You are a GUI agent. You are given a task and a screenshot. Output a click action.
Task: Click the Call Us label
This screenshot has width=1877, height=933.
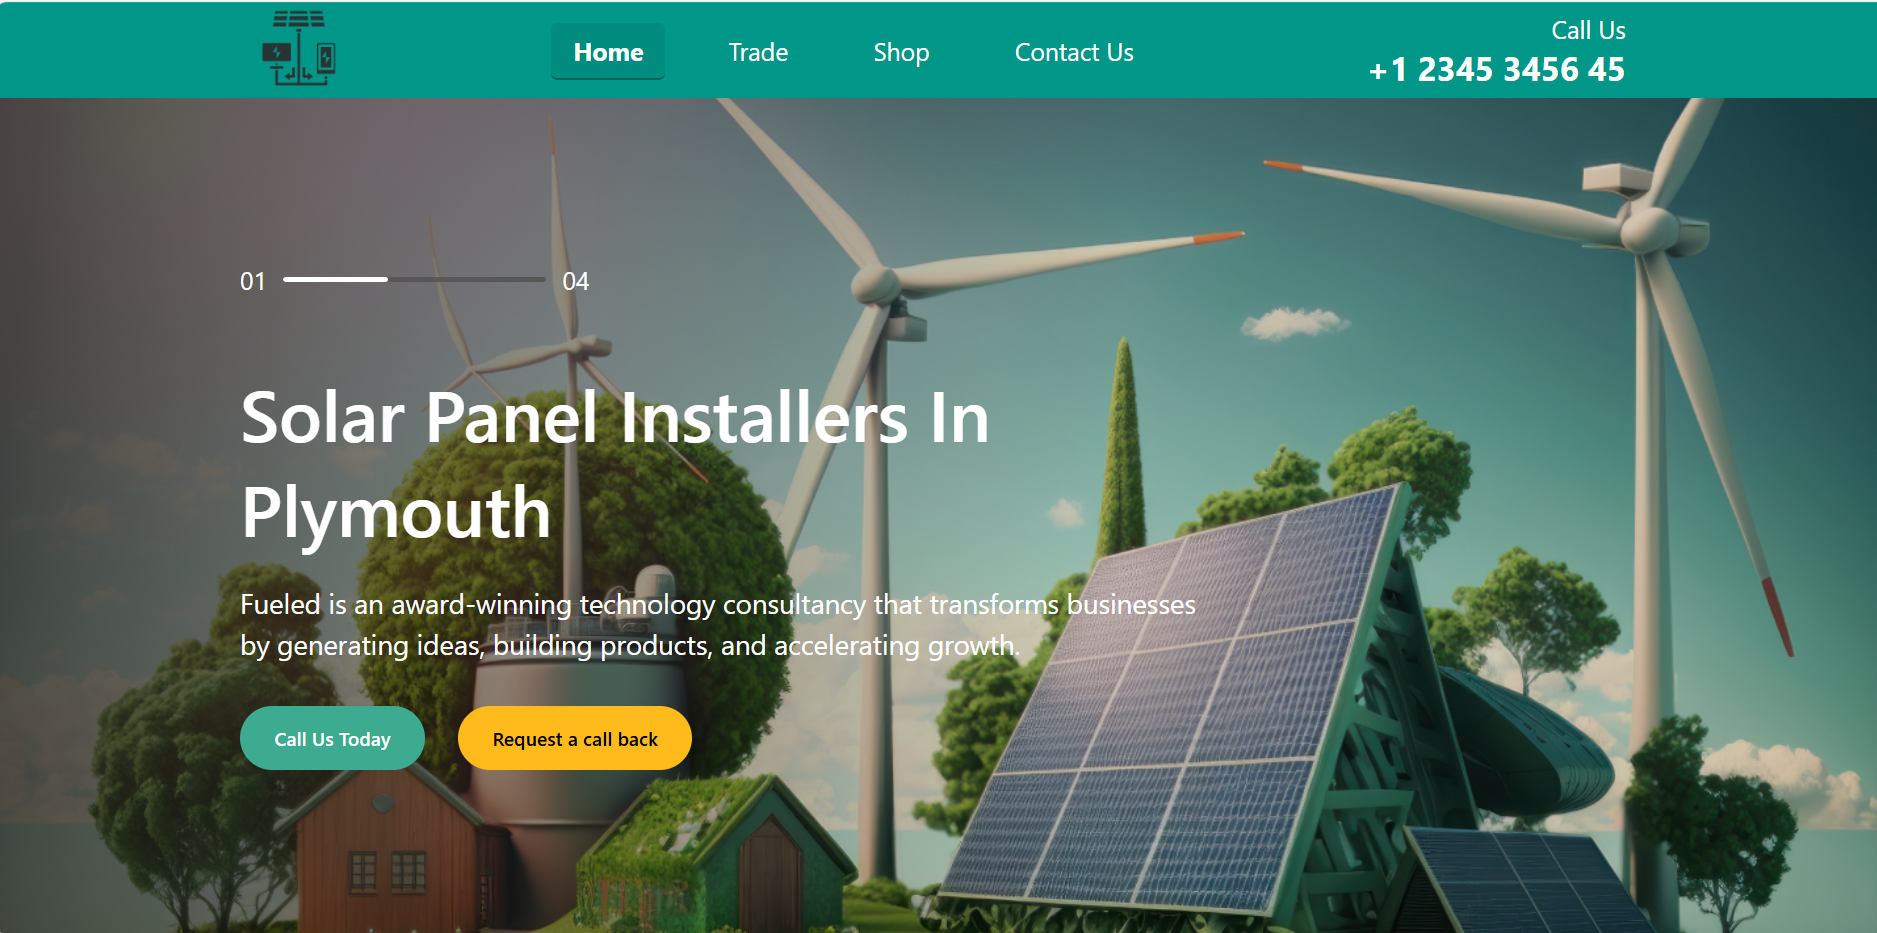coord(1588,29)
